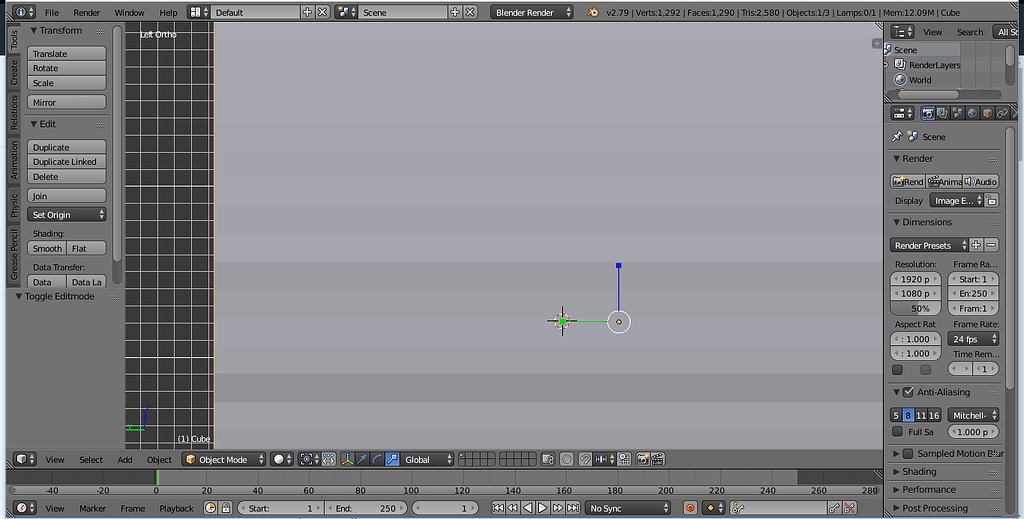
Task: Select the rotate manipulator arc icon
Action: pyautogui.click(x=377, y=459)
